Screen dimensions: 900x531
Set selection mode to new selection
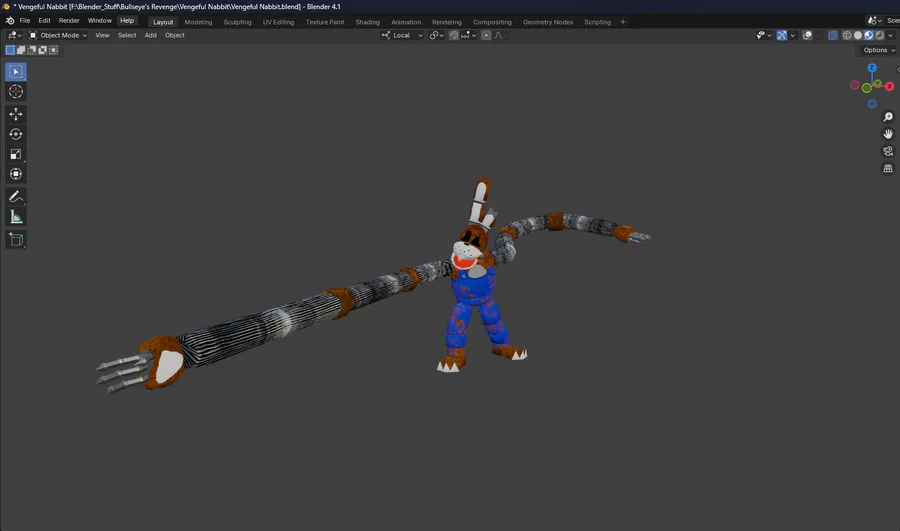point(10,50)
